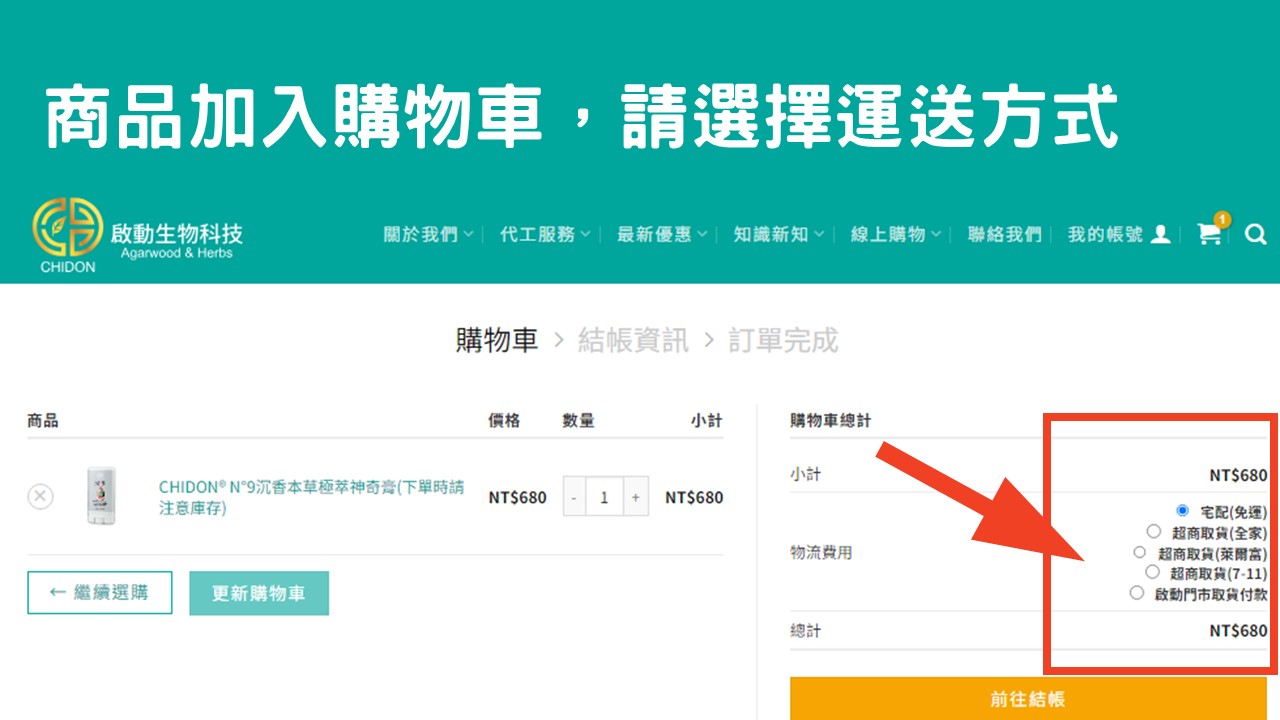Open the 聯絡我們 menu item

point(1005,234)
